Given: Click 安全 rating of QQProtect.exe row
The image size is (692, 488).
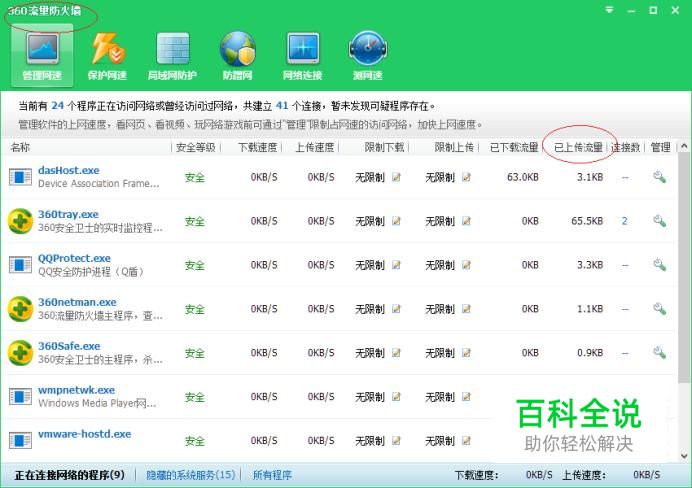Looking at the screenshot, I should click(195, 265).
